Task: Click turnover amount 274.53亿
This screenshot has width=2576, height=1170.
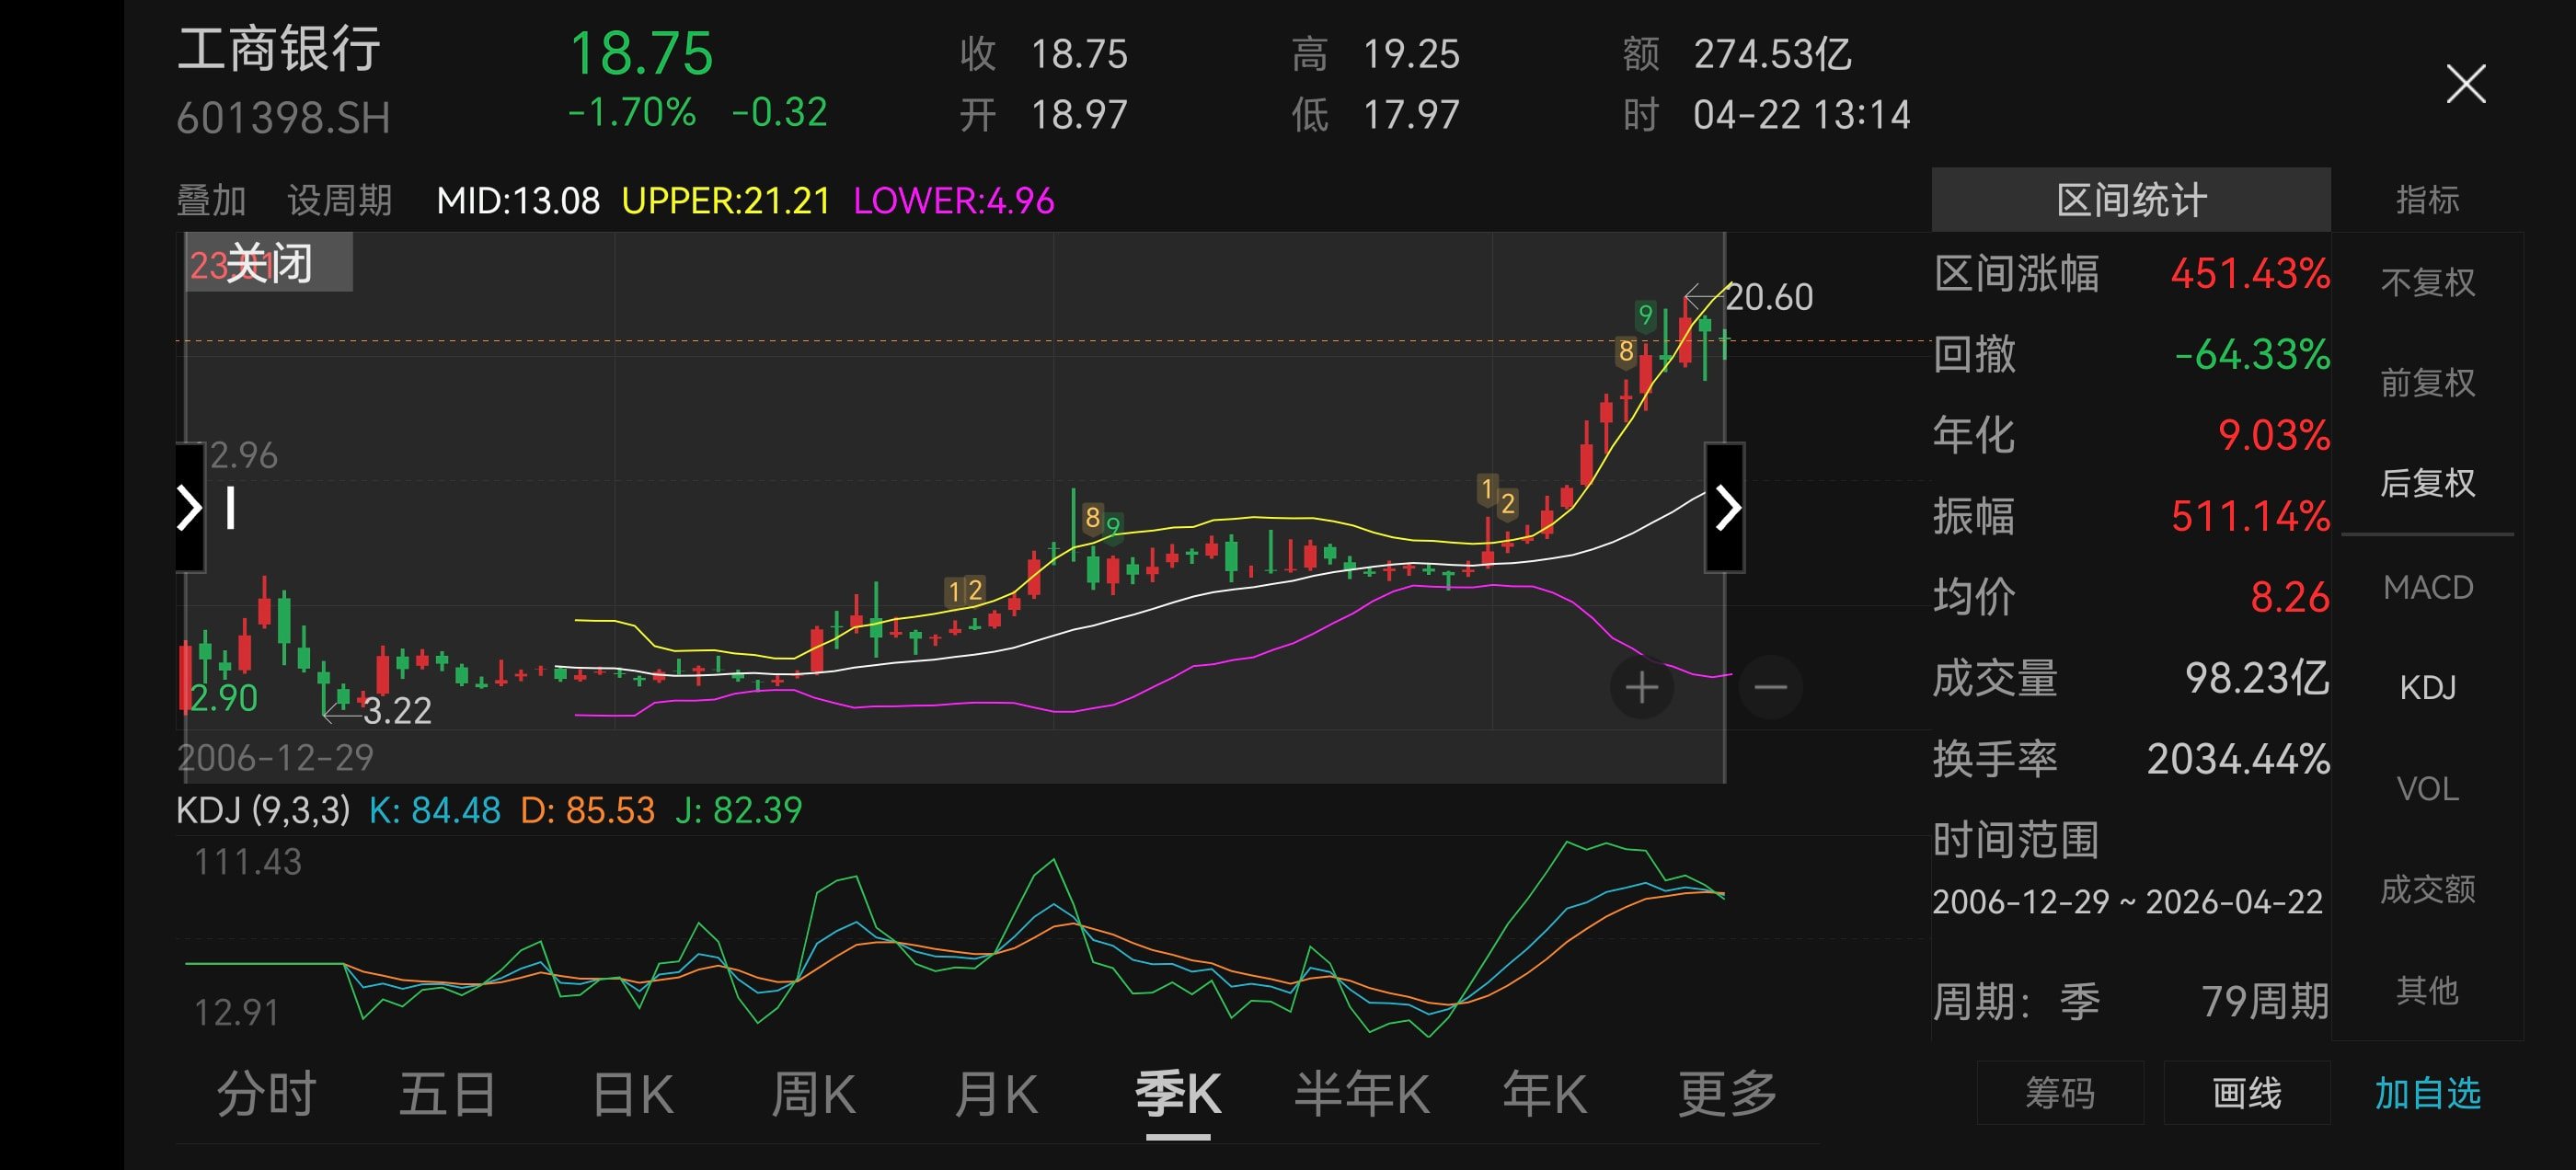Action: click(1772, 54)
